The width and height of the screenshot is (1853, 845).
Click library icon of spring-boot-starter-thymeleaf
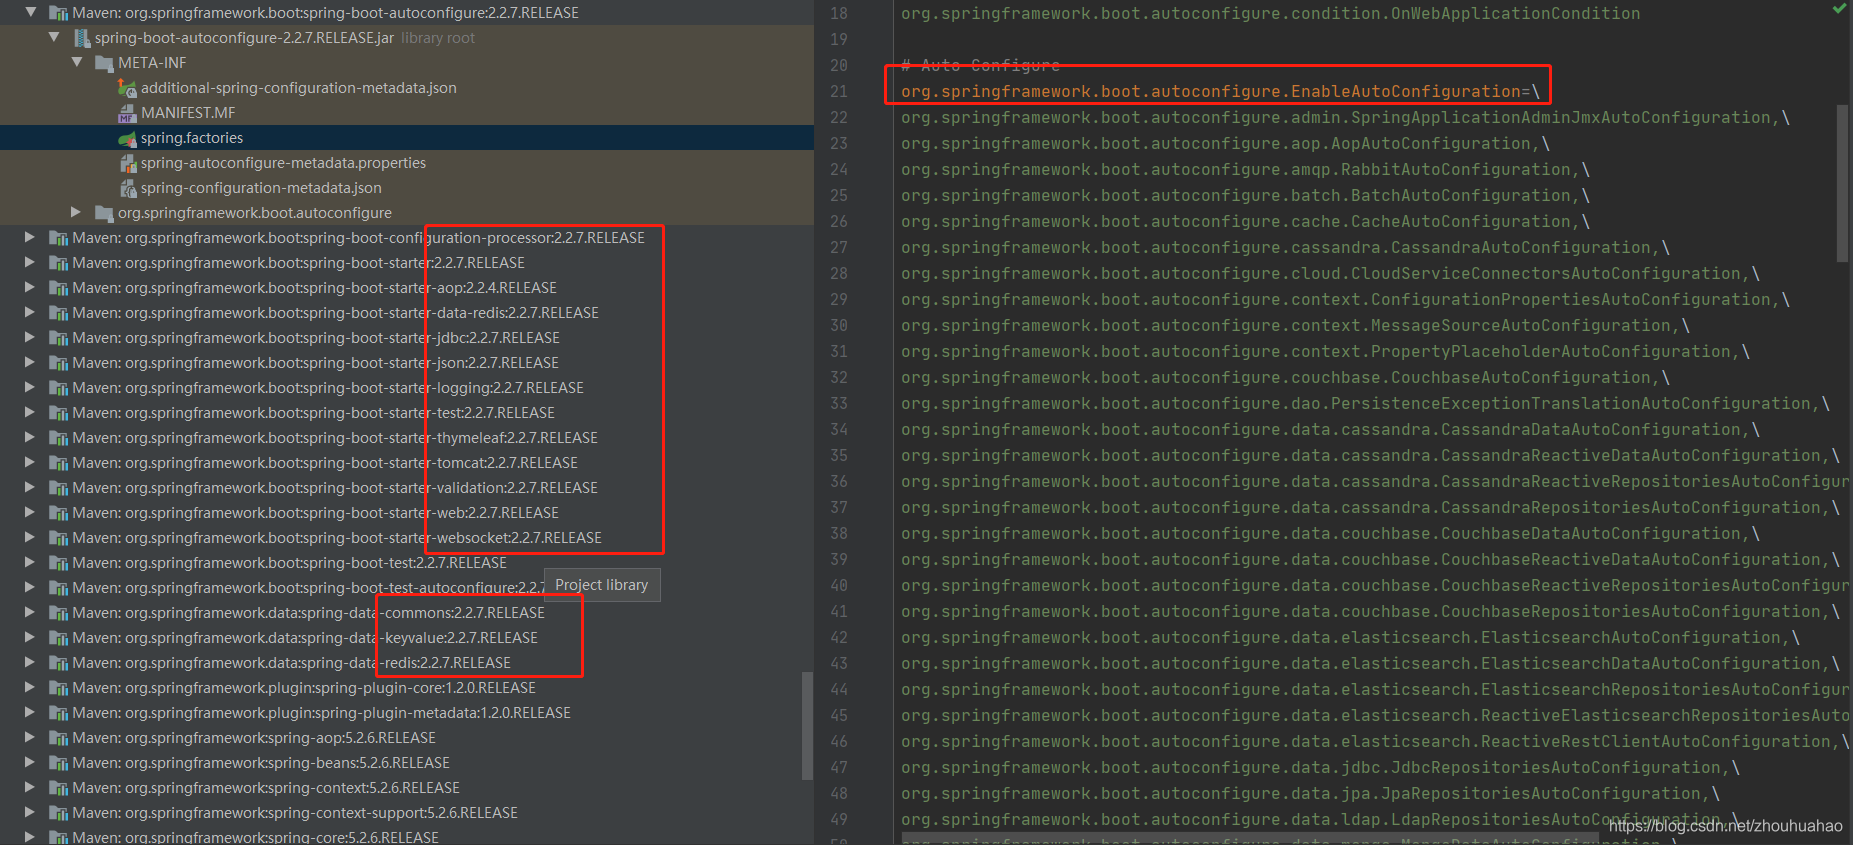coord(59,438)
